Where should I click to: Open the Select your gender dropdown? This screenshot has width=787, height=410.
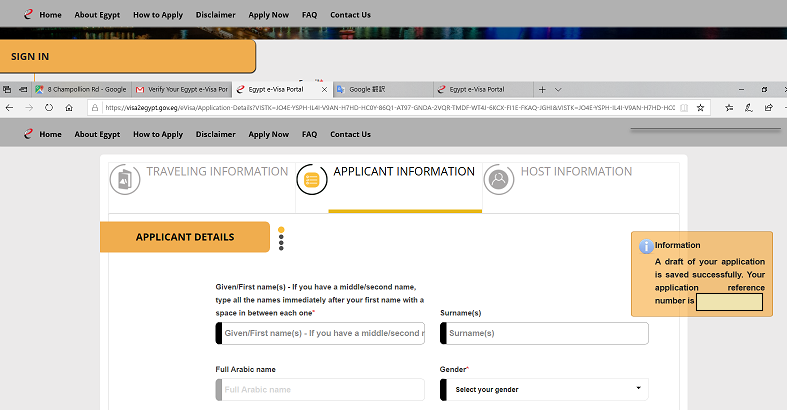coord(544,389)
